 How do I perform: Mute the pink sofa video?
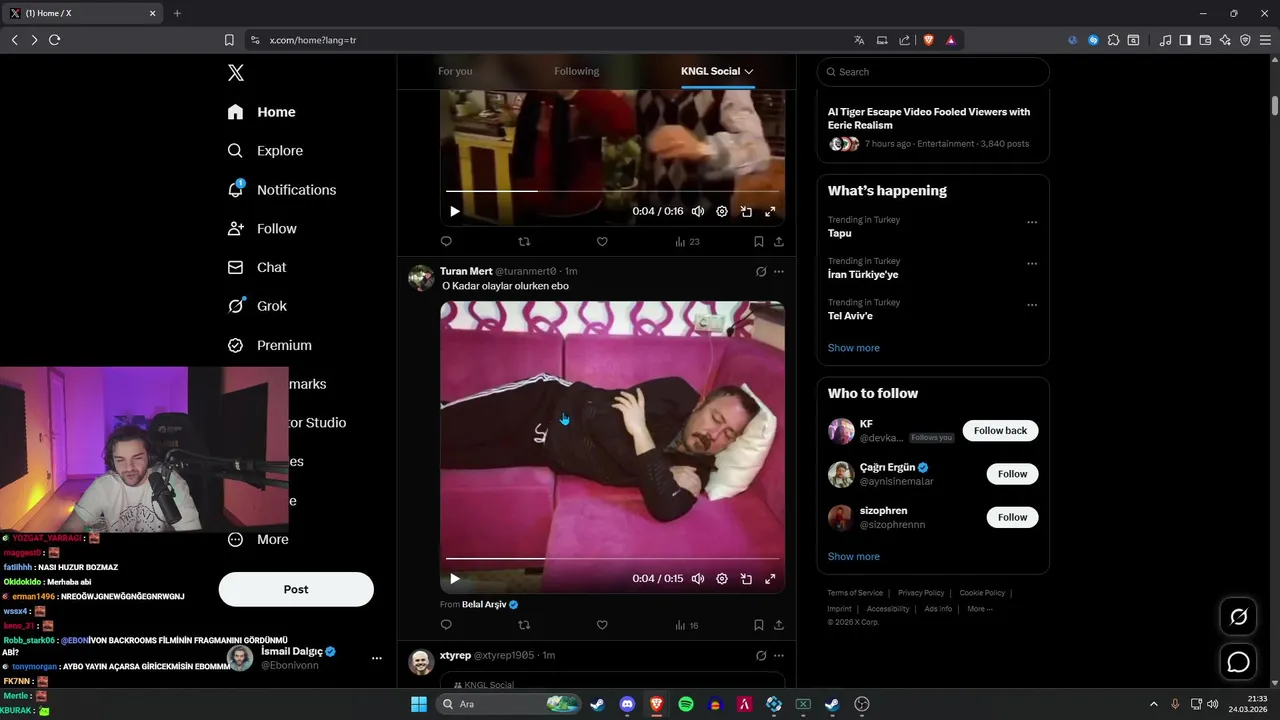[x=698, y=578]
